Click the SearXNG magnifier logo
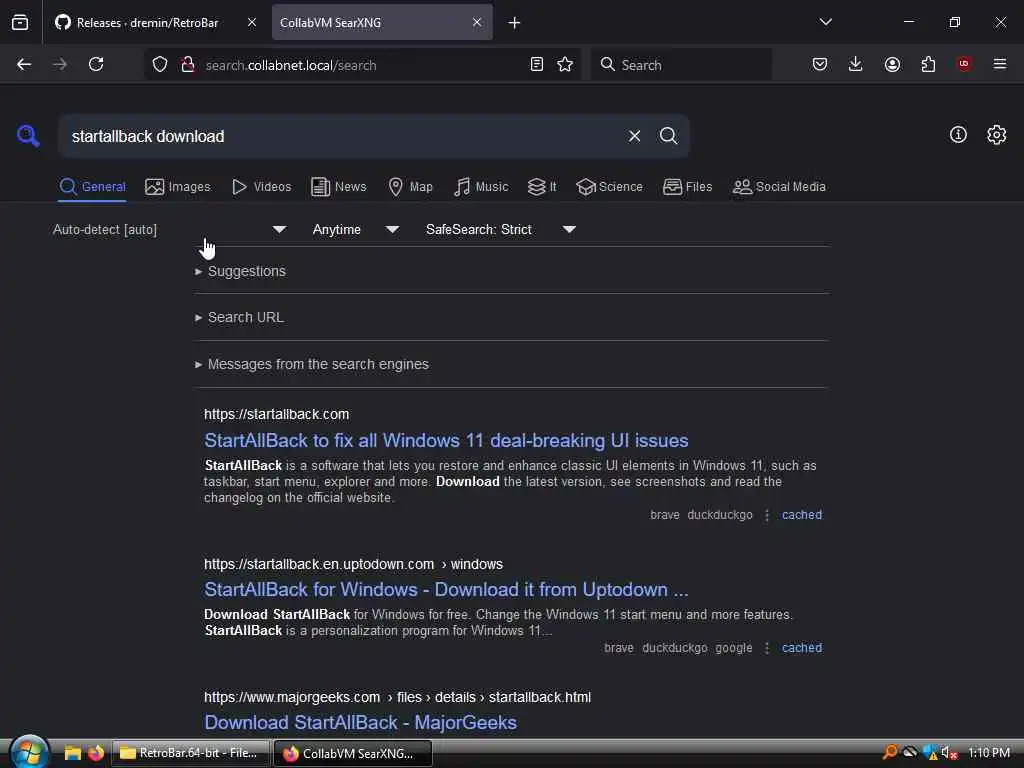The height and width of the screenshot is (768, 1024). click(28, 136)
